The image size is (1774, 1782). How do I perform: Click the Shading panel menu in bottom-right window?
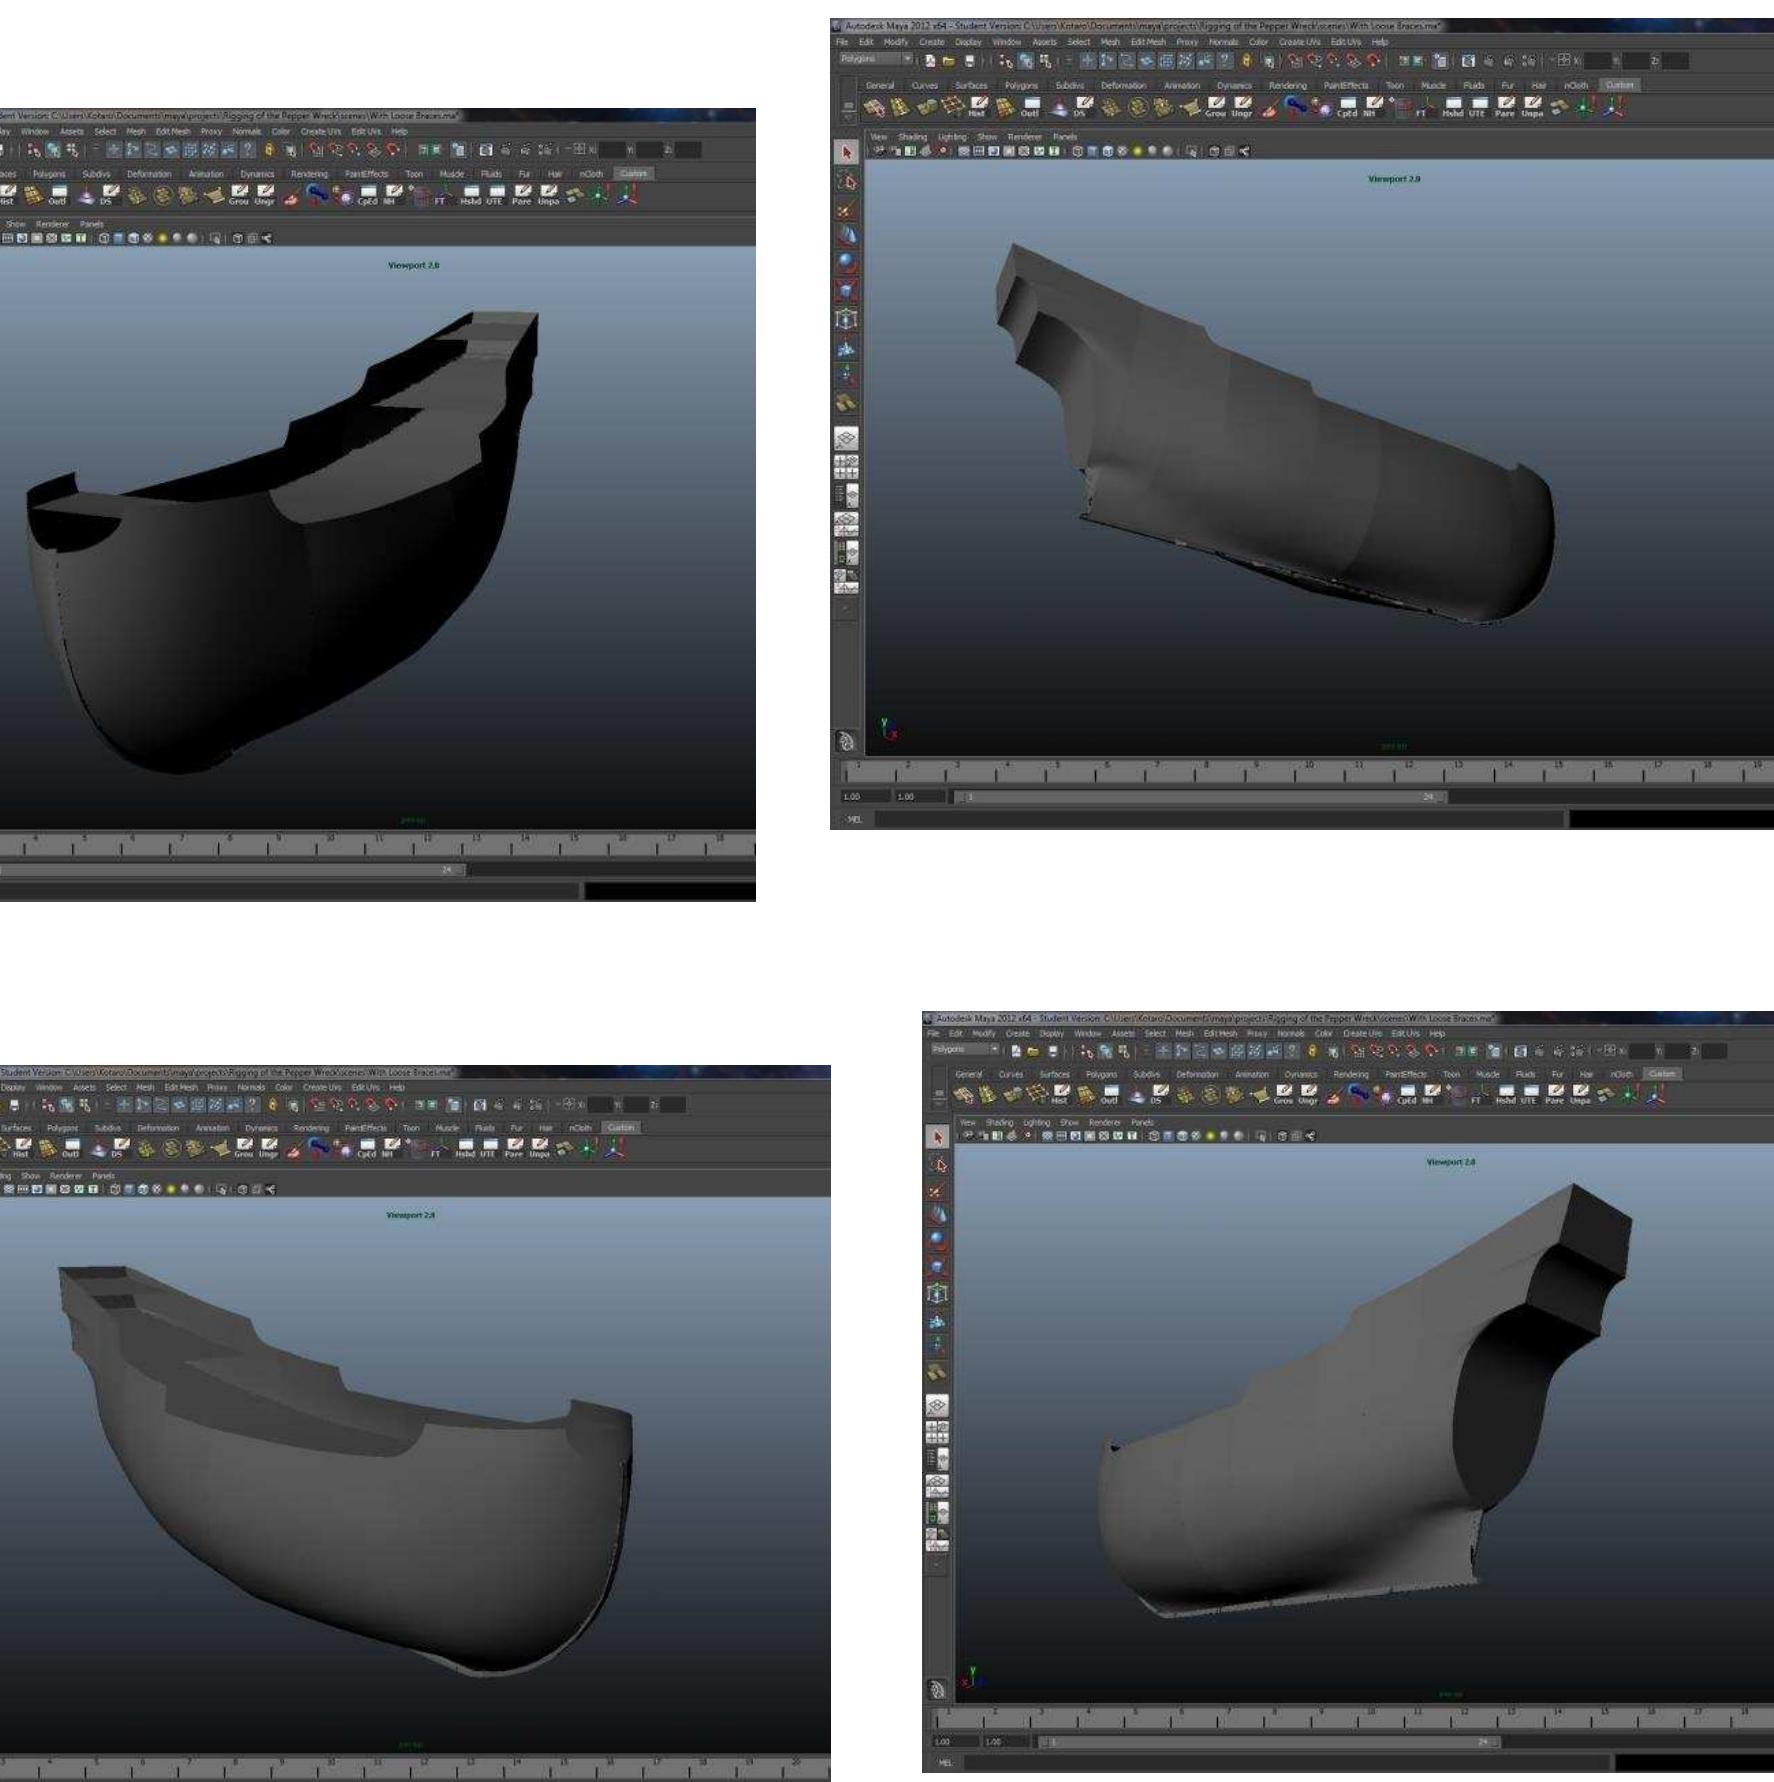999,1123
